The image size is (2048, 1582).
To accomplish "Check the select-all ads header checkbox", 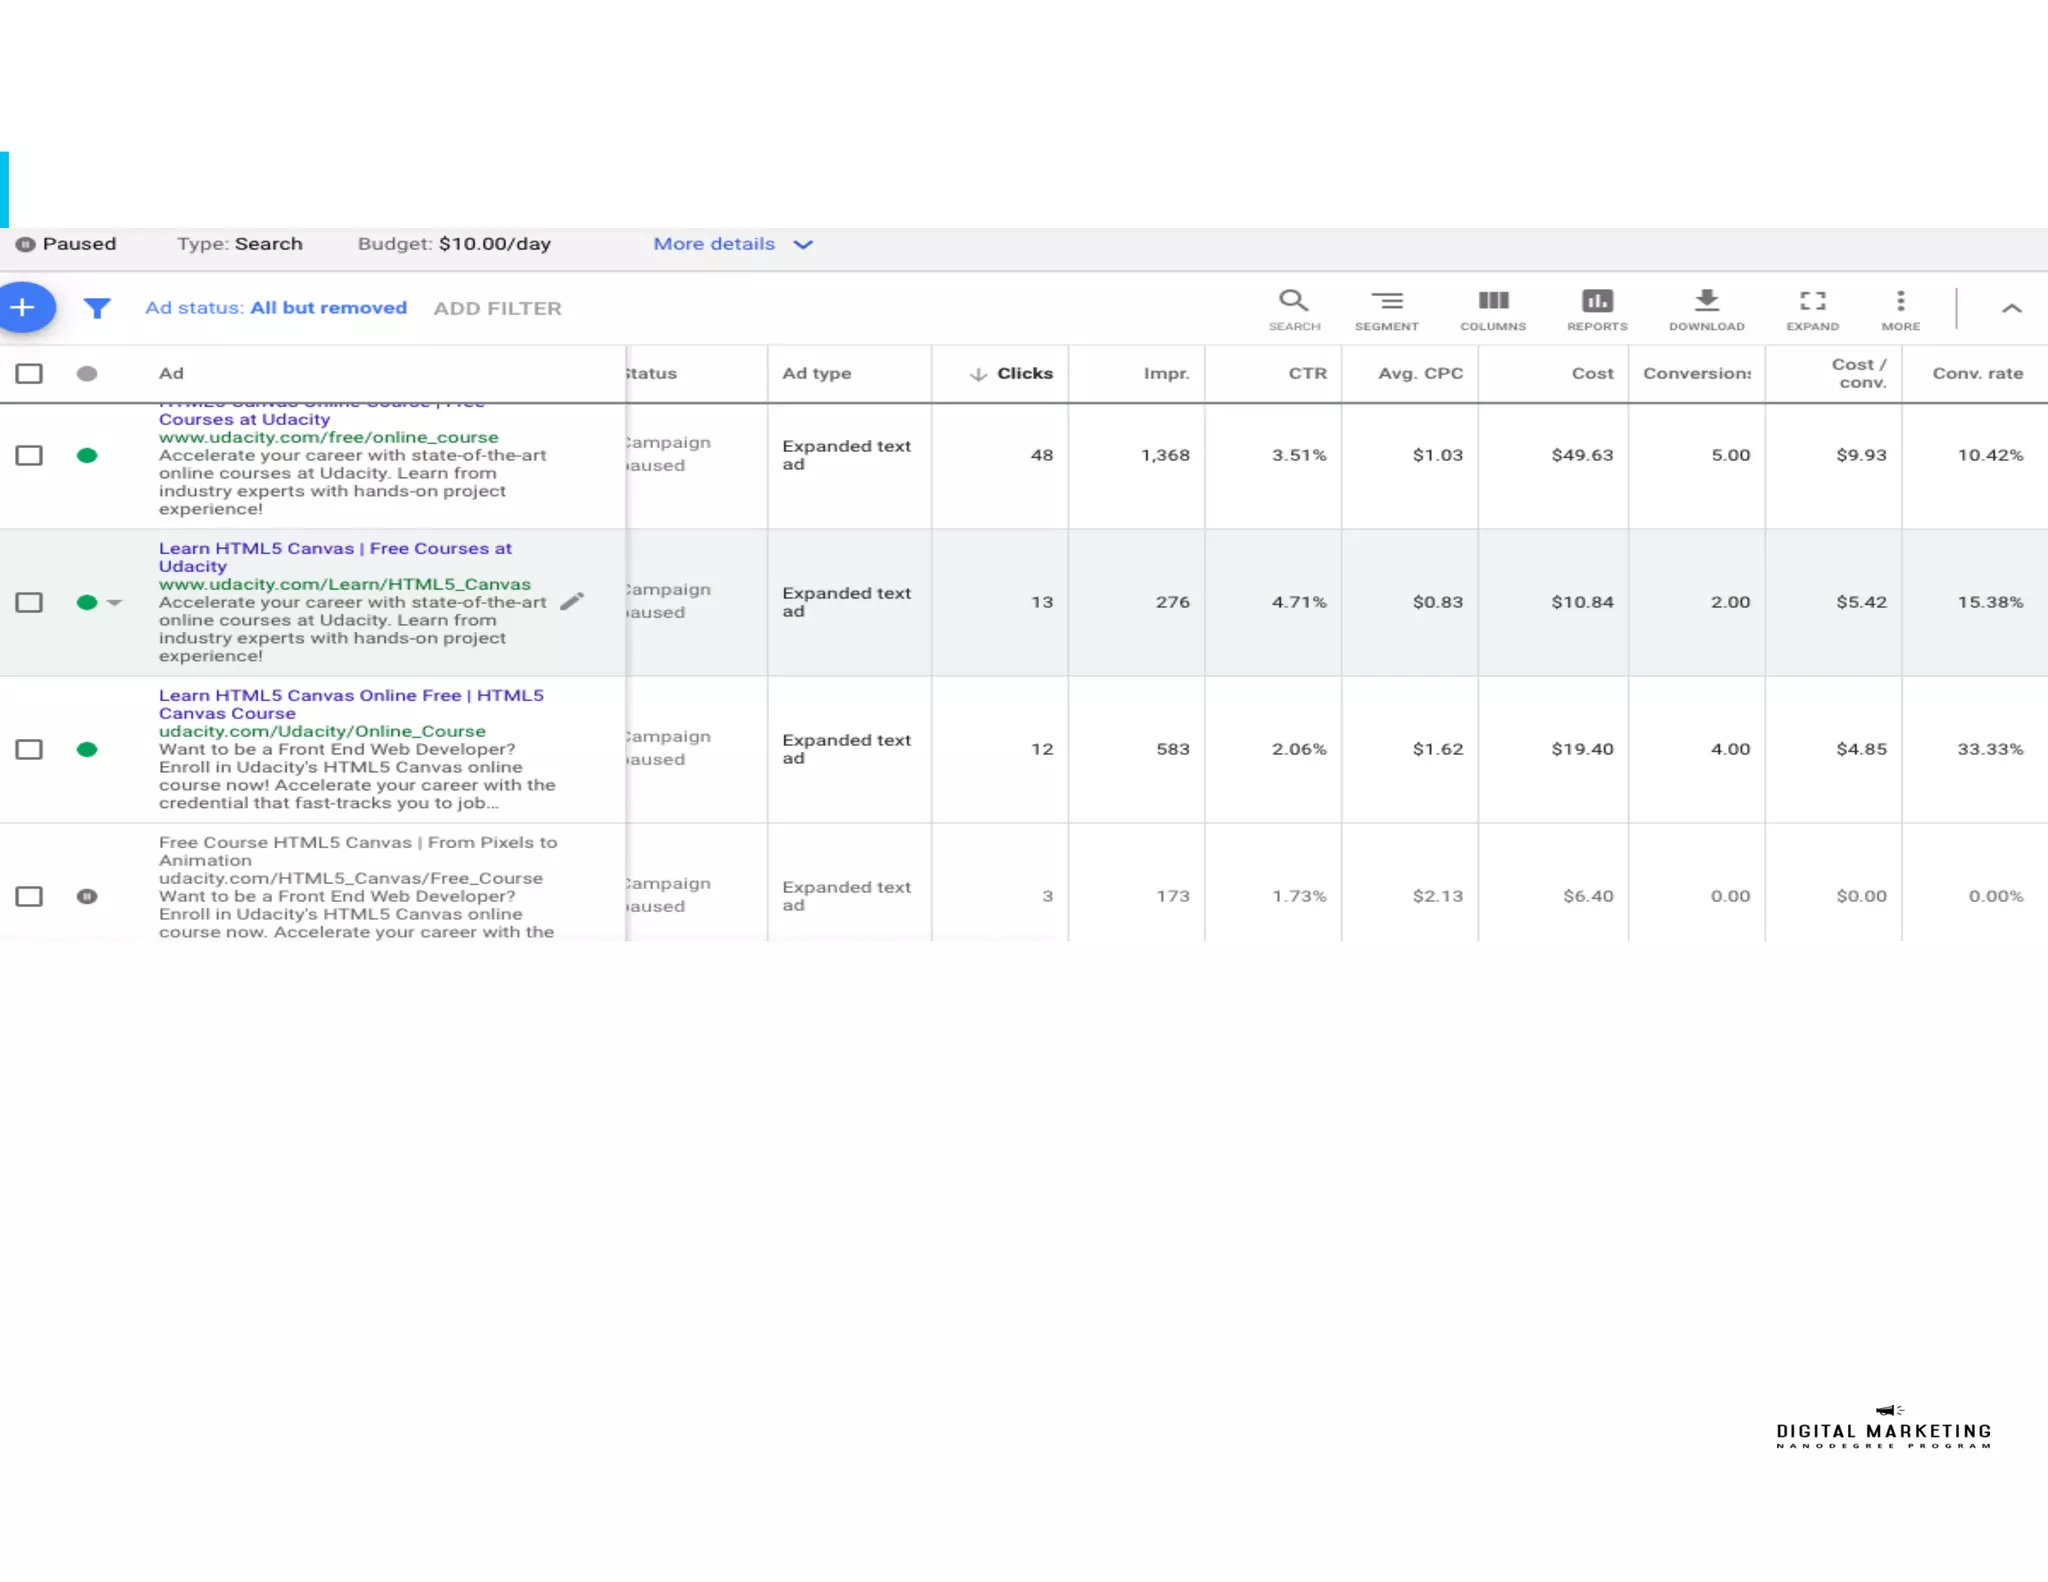I will click(x=29, y=373).
